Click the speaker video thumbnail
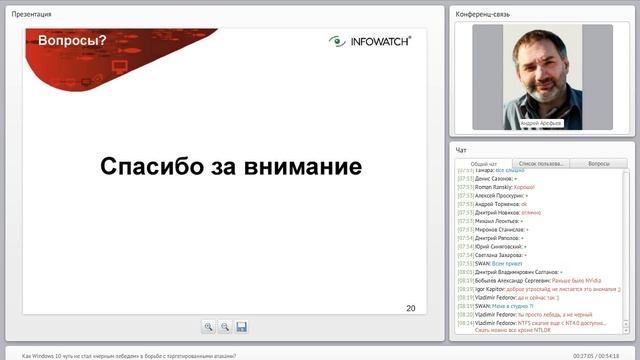Viewport: 640px width, 360px height. pos(542,77)
